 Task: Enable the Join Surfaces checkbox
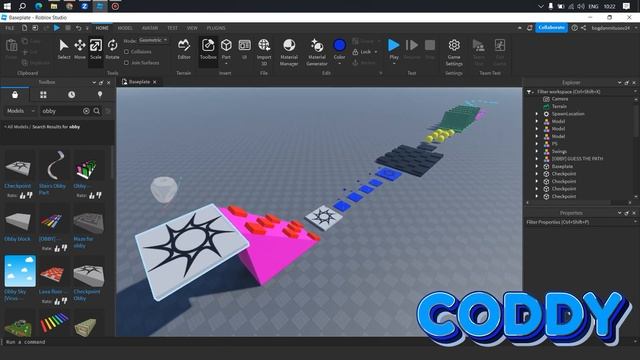pyautogui.click(x=127, y=63)
